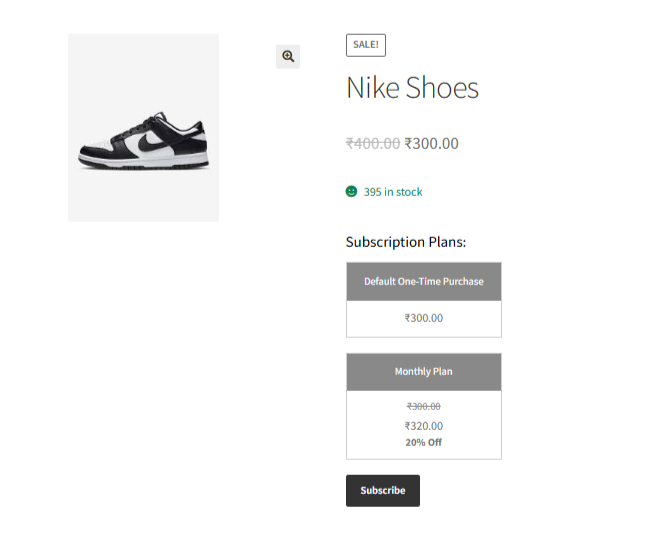The height and width of the screenshot is (539, 666).
Task: Click the "395 in stock" text
Action: tap(393, 192)
